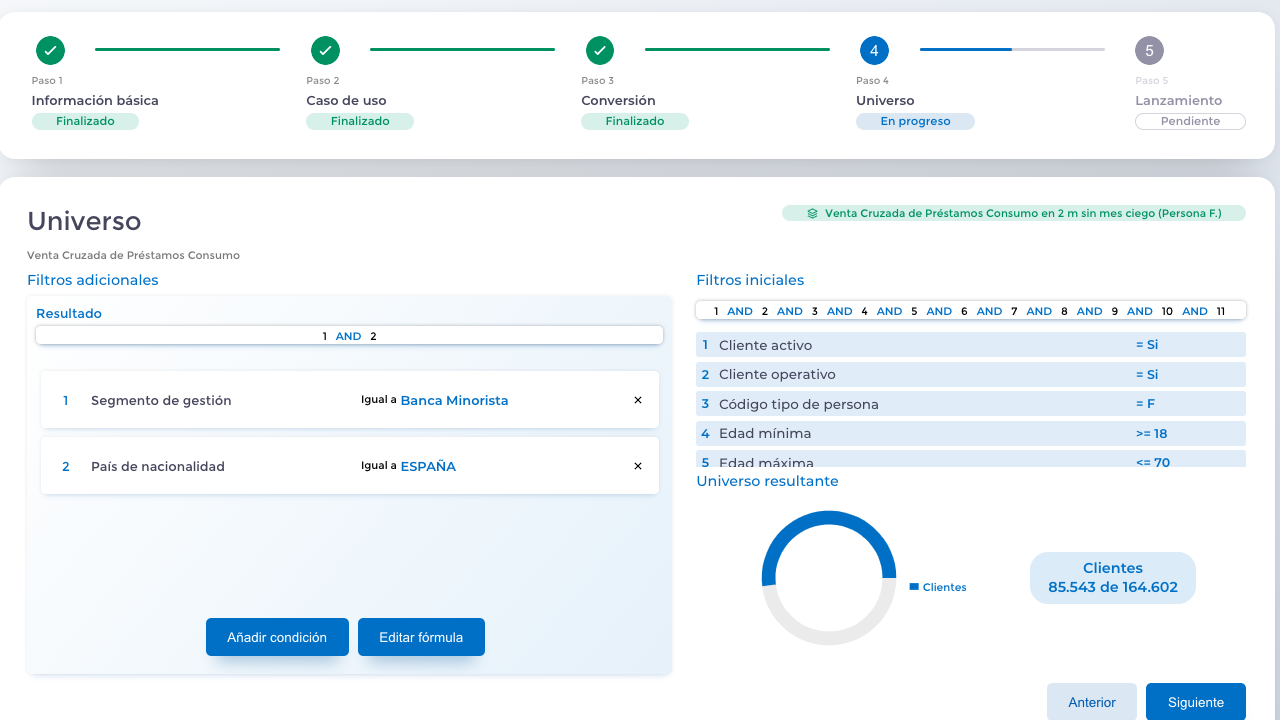The width and height of the screenshot is (1280, 720).
Task: Click the Clientes 85.543 de 164.602 box
Action: [1113, 578]
